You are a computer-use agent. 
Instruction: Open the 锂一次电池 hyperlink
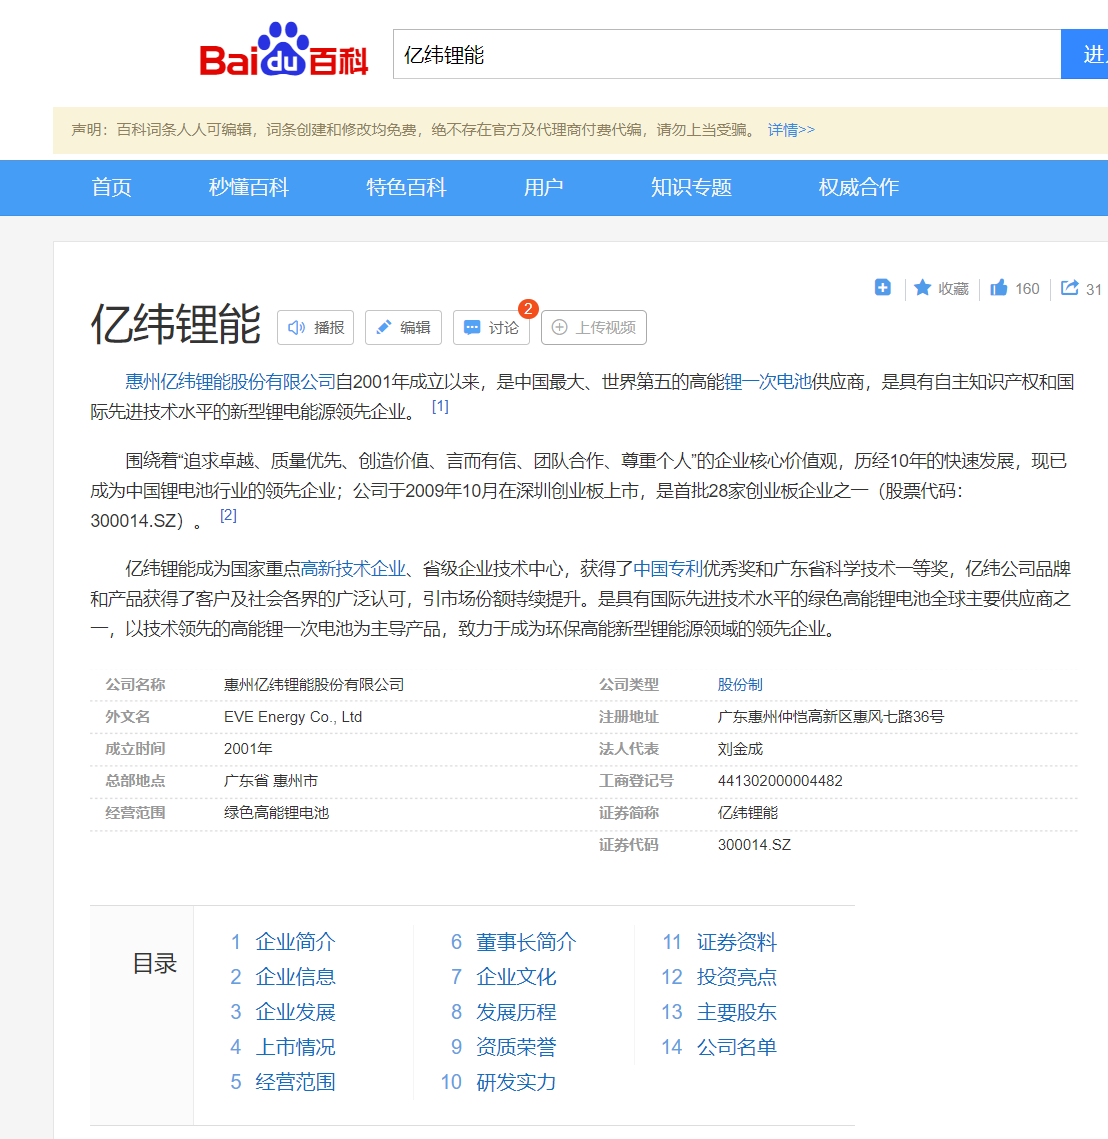(767, 382)
